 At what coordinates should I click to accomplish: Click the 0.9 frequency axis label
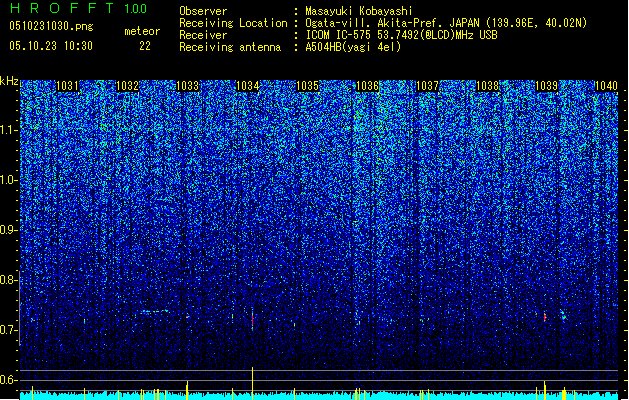click(9, 230)
